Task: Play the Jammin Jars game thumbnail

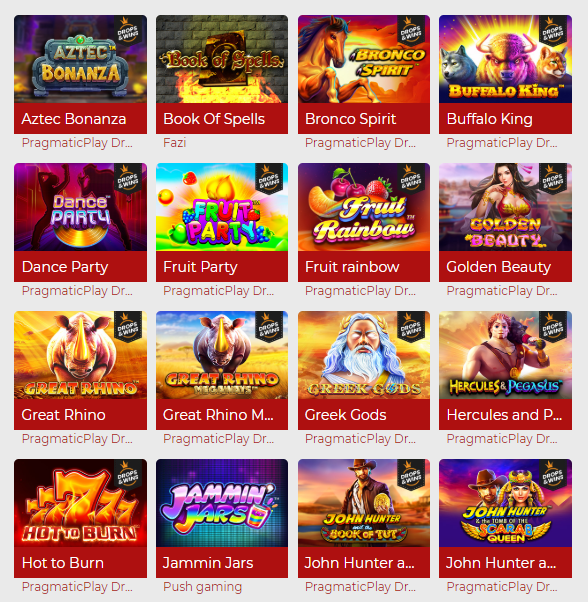Action: point(222,503)
